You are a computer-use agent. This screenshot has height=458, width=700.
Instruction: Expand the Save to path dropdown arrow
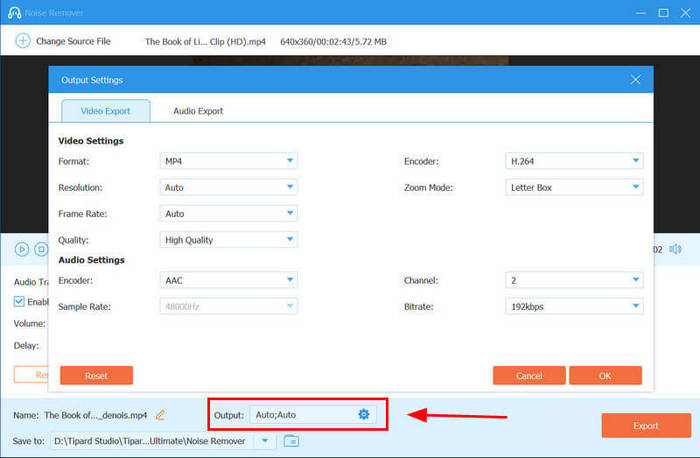265,441
